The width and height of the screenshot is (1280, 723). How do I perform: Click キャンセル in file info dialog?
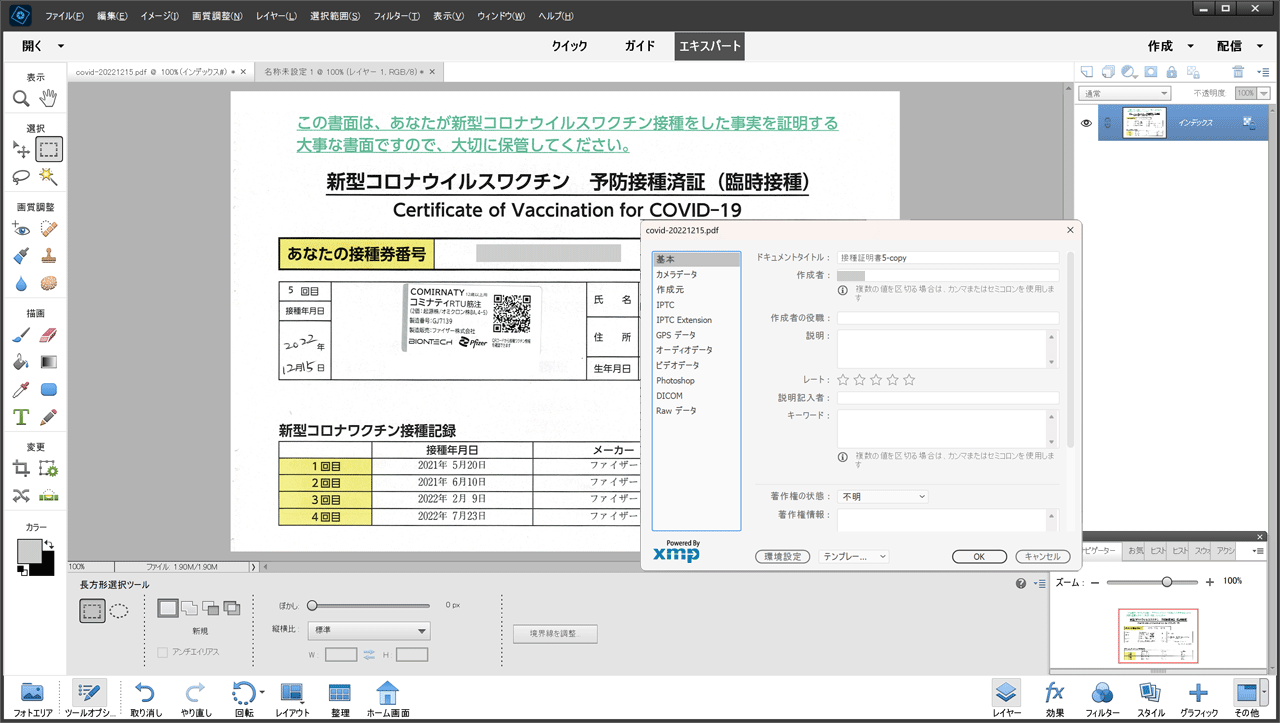click(x=1043, y=557)
